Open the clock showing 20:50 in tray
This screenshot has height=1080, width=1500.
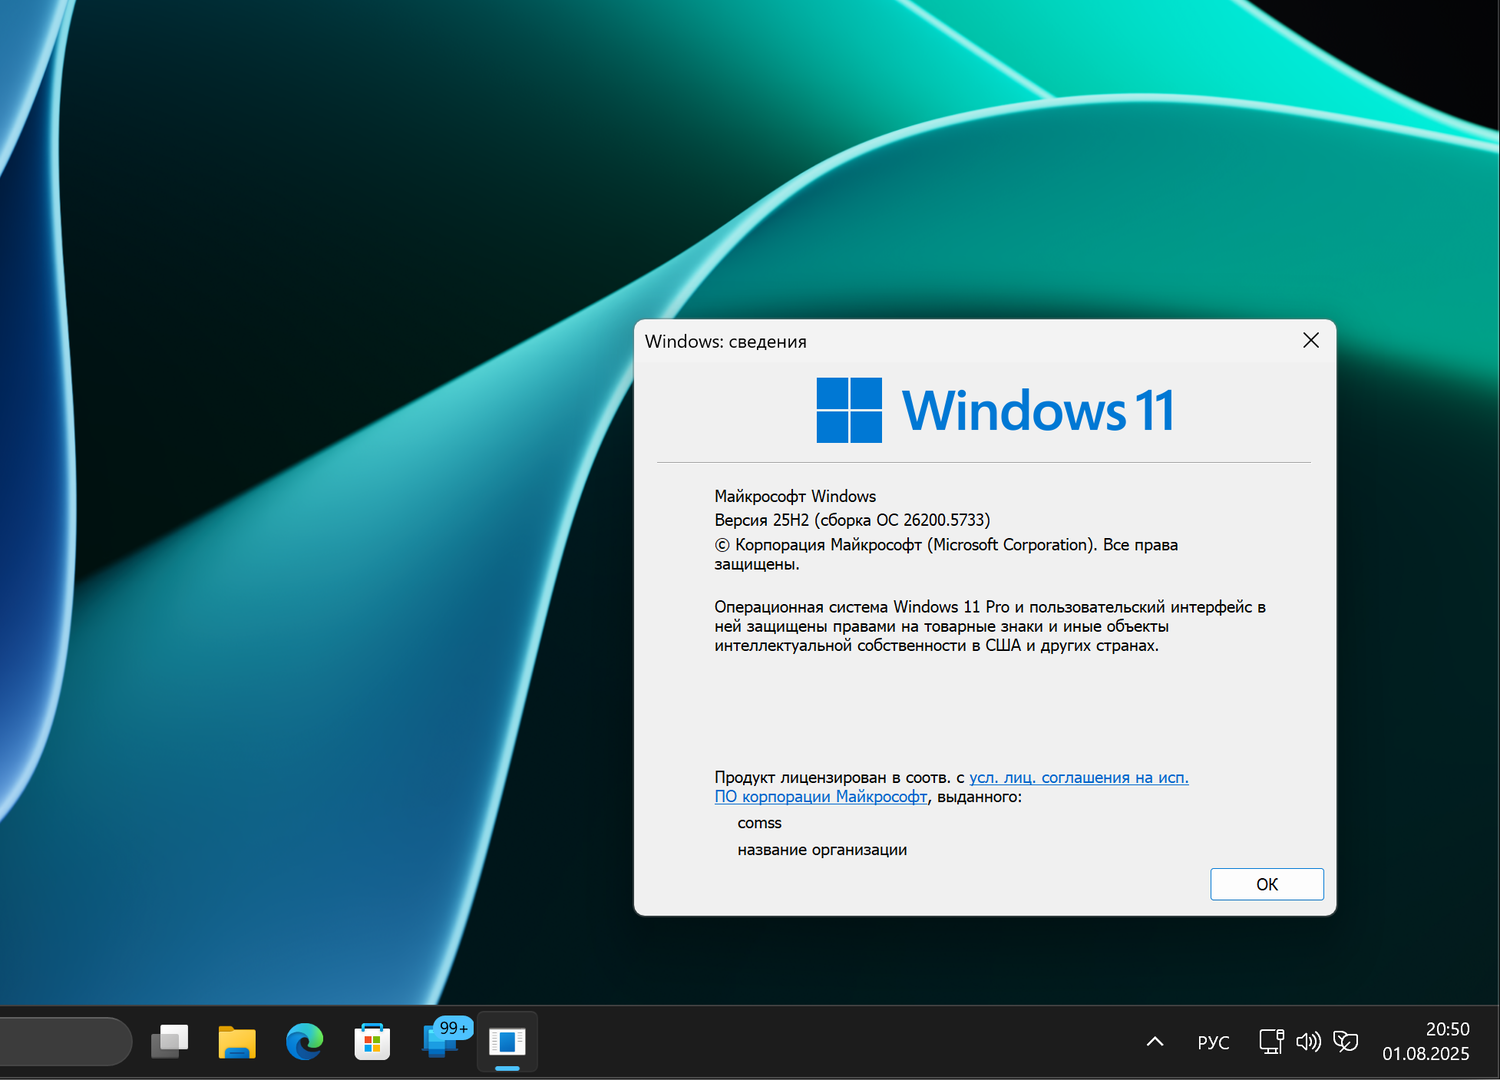(x=1447, y=1029)
